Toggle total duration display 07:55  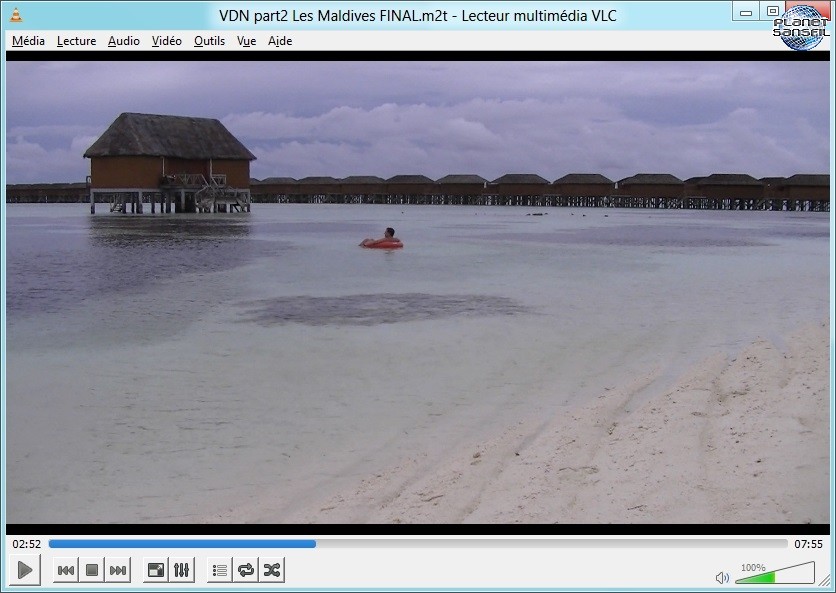808,544
